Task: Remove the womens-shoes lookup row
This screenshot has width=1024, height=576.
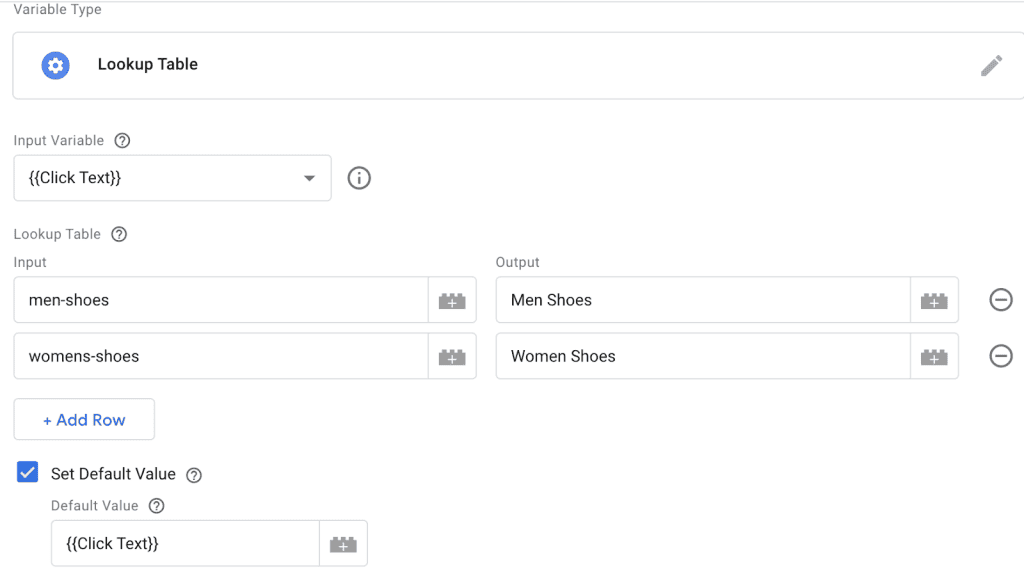Action: click(x=1001, y=356)
